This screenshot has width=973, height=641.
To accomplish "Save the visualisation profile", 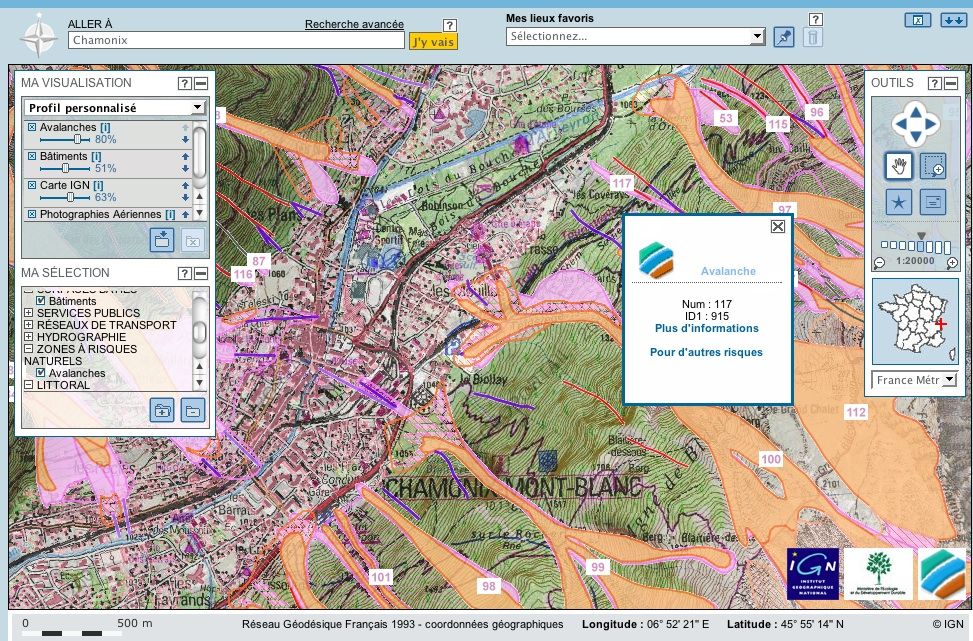I will [x=161, y=240].
